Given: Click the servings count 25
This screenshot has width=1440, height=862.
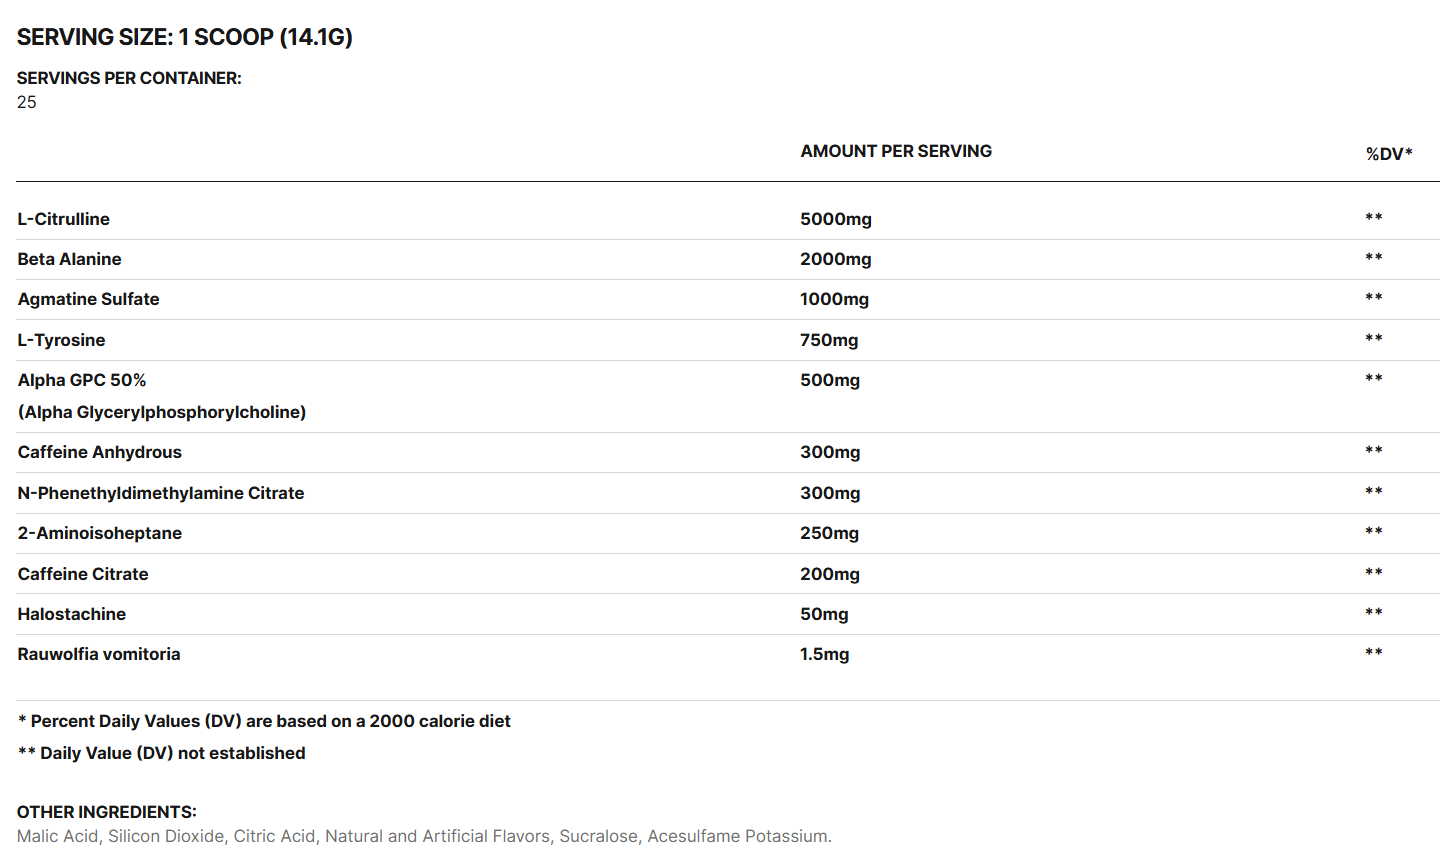Looking at the screenshot, I should (x=27, y=102).
